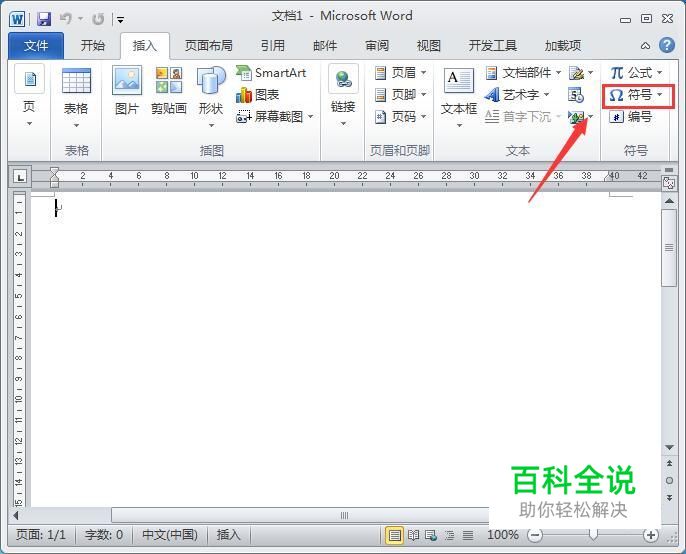This screenshot has width=686, height=554.
Task: Switch to Draft view
Action: 468,535
